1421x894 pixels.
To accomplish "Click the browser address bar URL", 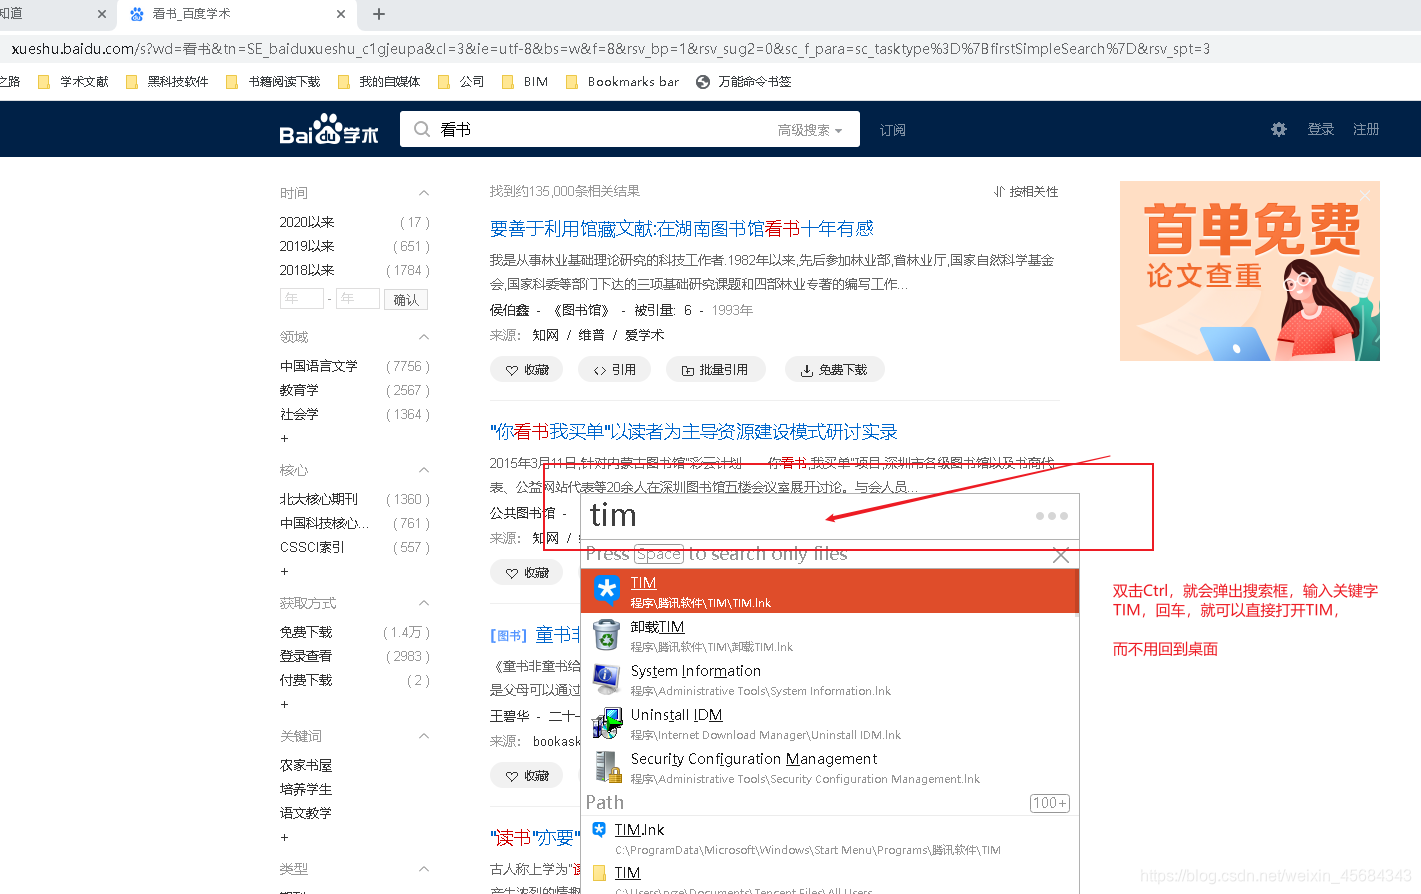I will pyautogui.click(x=610, y=48).
